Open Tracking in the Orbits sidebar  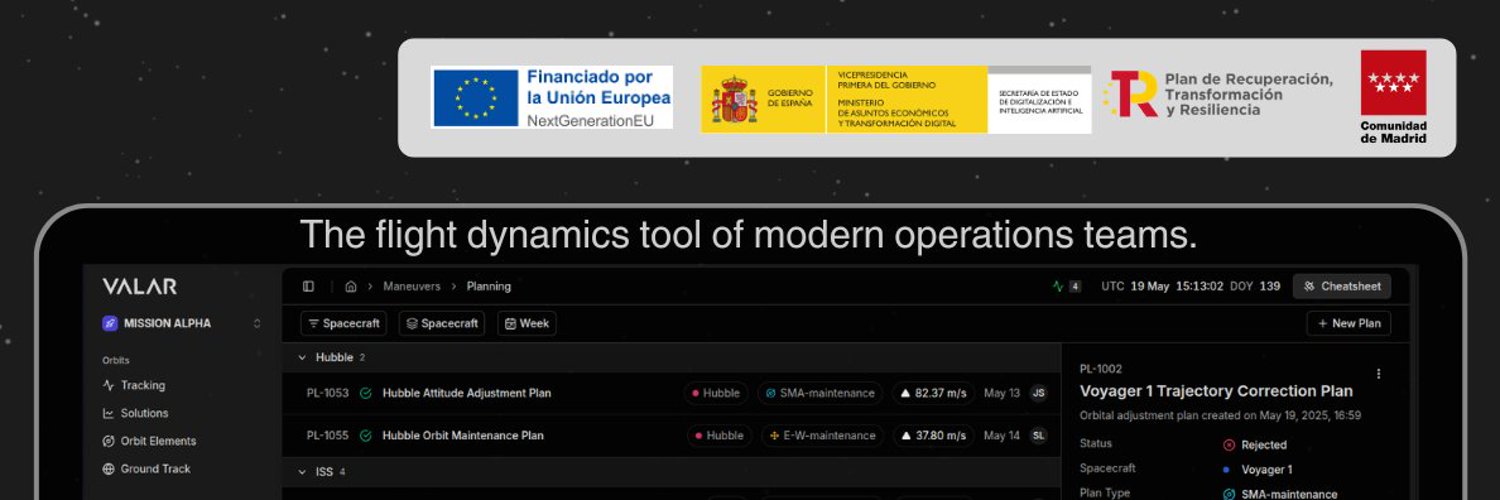[143, 386]
